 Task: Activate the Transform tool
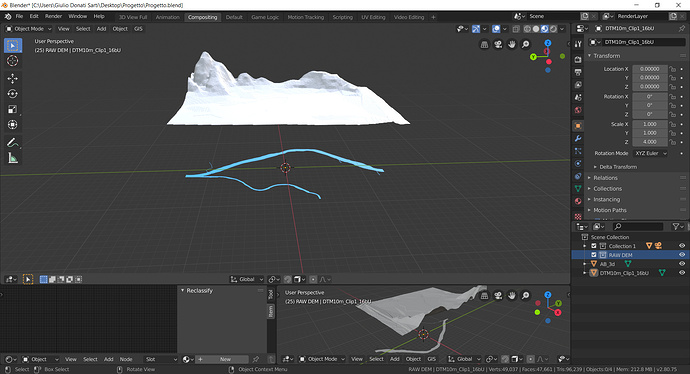click(x=13, y=125)
